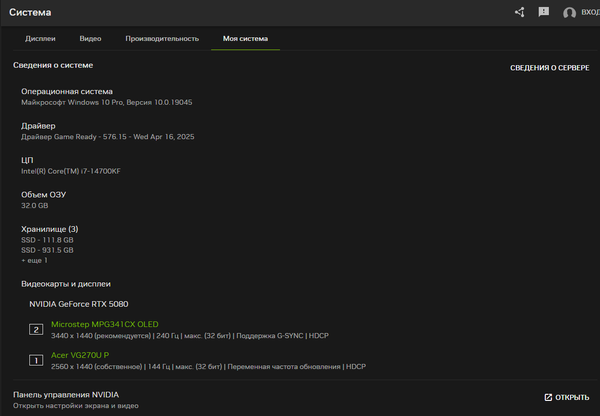Open the Видео tab
The height and width of the screenshot is (416, 600).
point(90,39)
